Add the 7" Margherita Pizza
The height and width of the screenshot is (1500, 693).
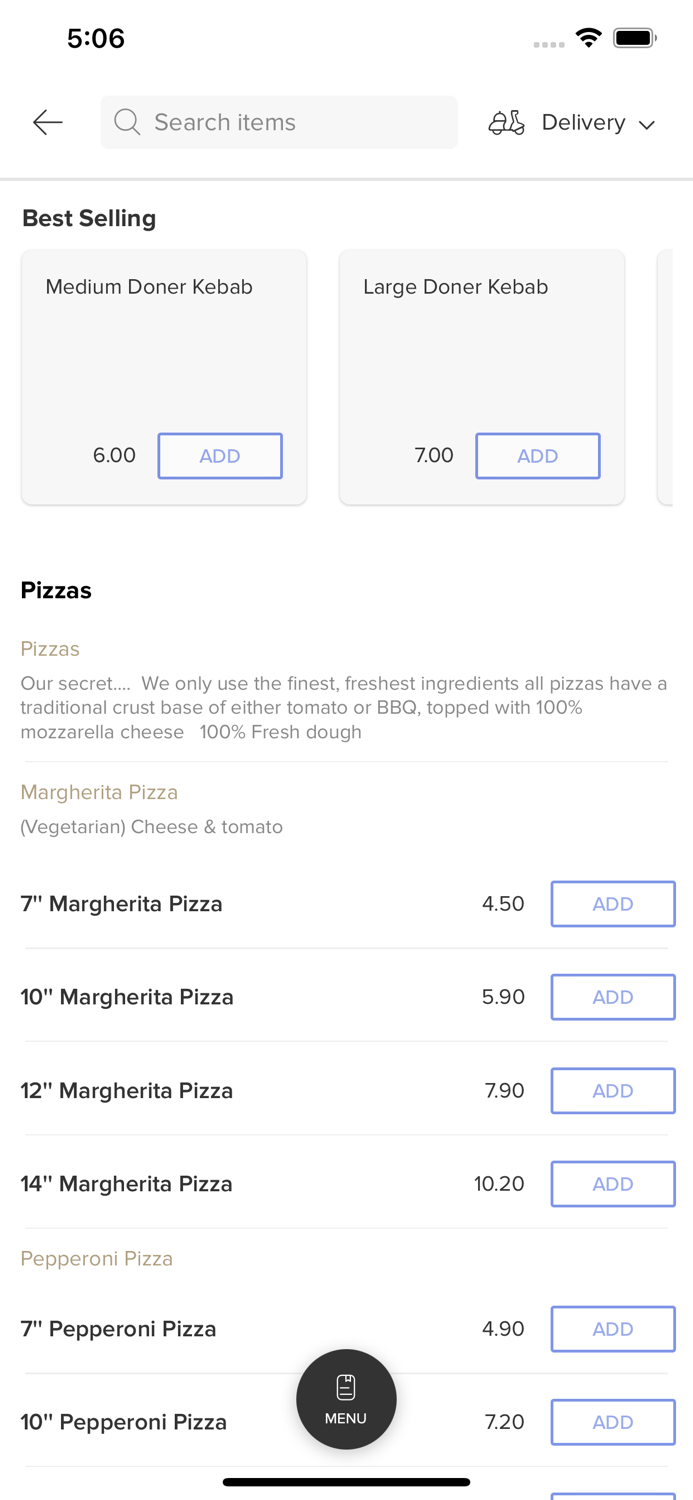tap(613, 903)
